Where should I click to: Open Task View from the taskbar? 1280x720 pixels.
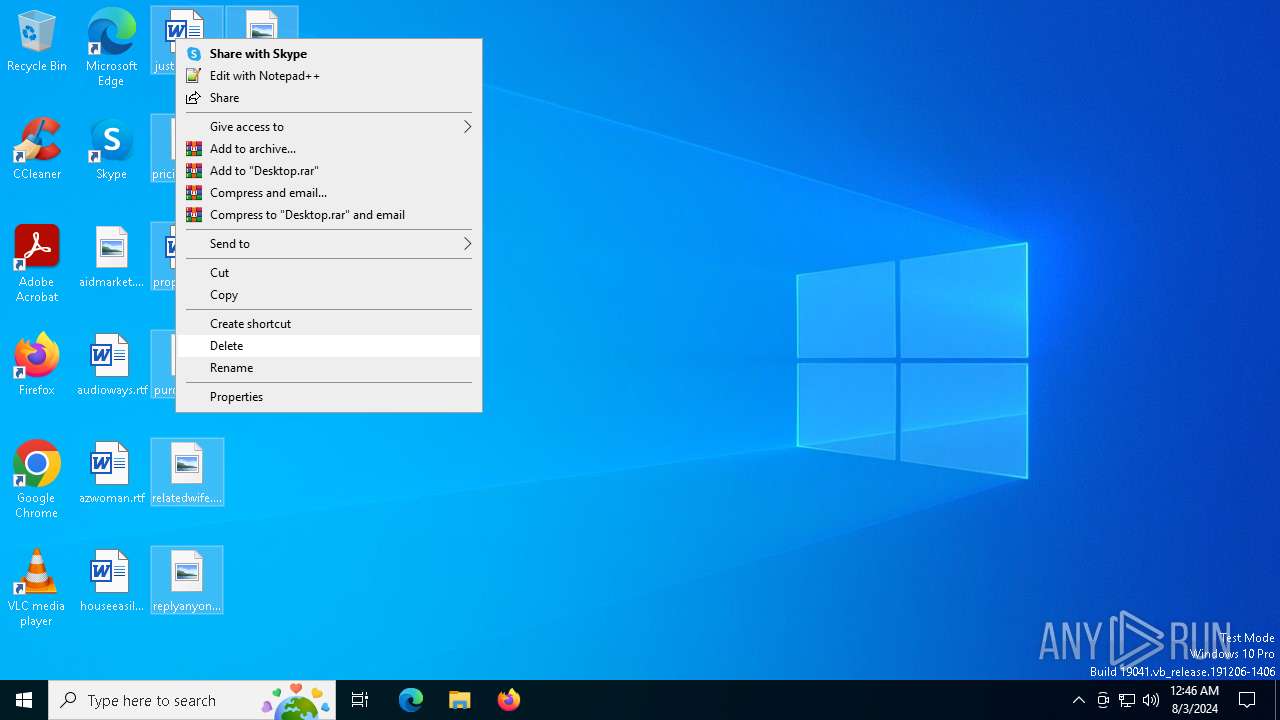pos(360,700)
